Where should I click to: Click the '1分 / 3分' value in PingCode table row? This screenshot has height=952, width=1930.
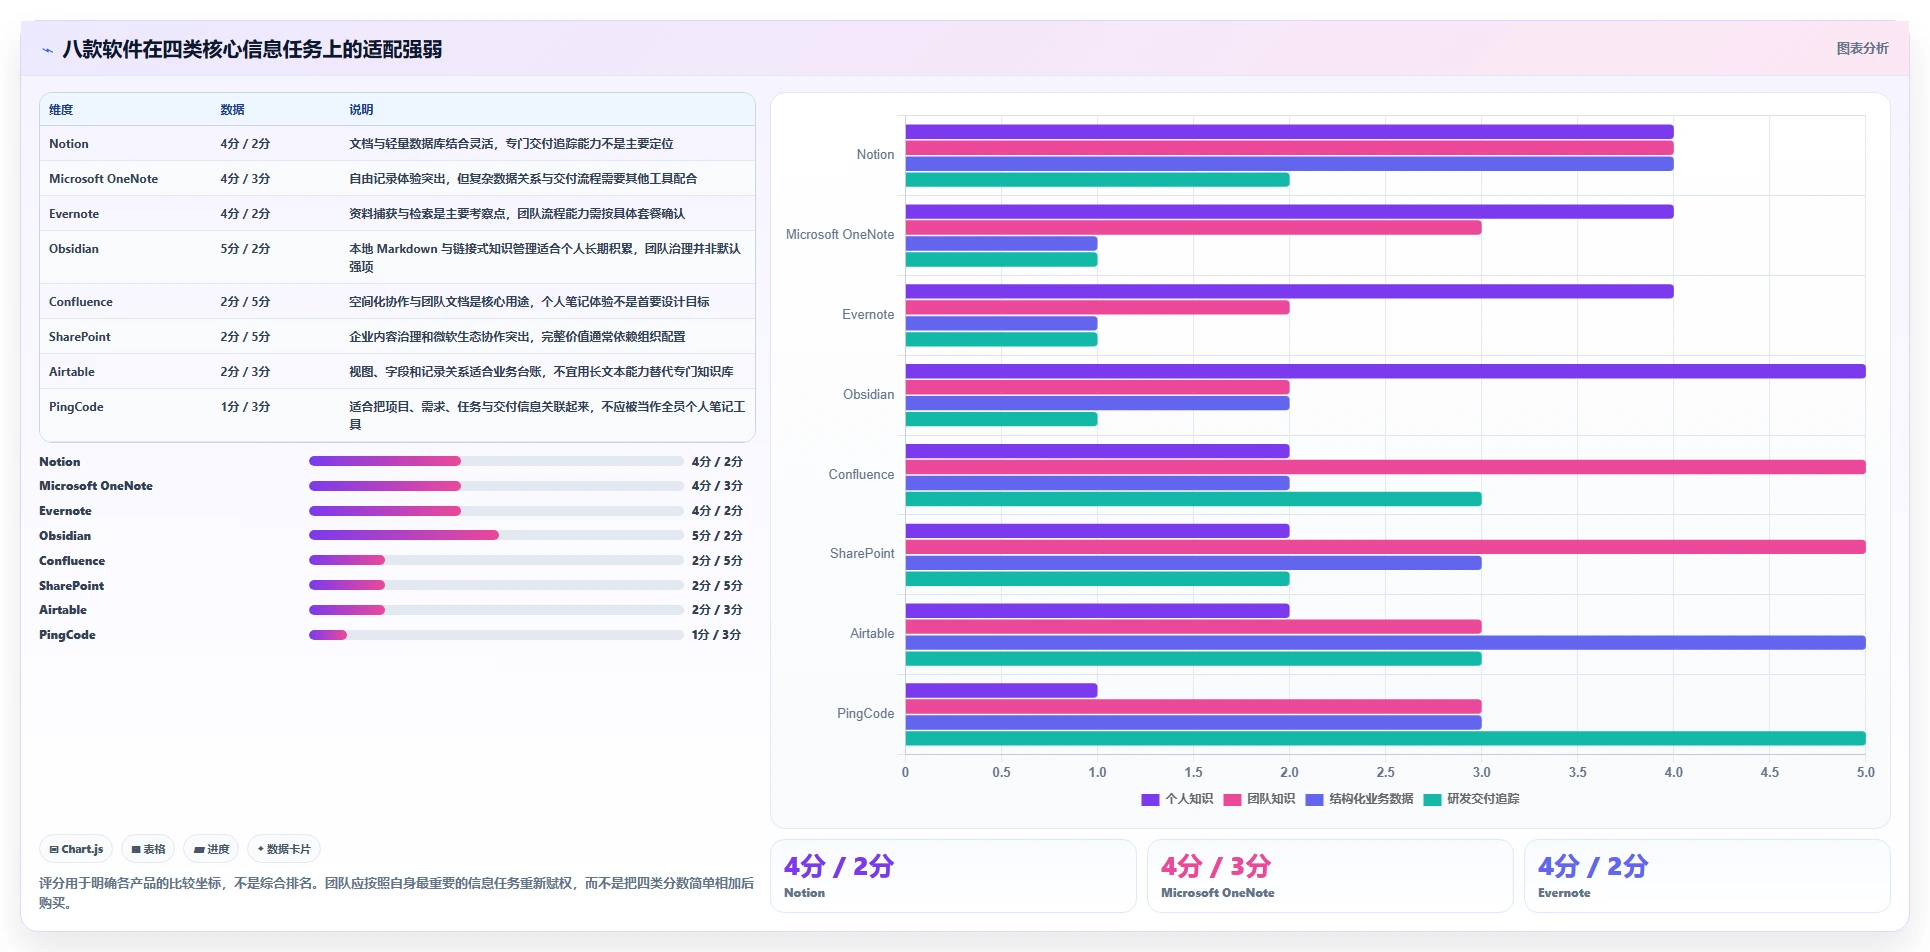[x=246, y=407]
